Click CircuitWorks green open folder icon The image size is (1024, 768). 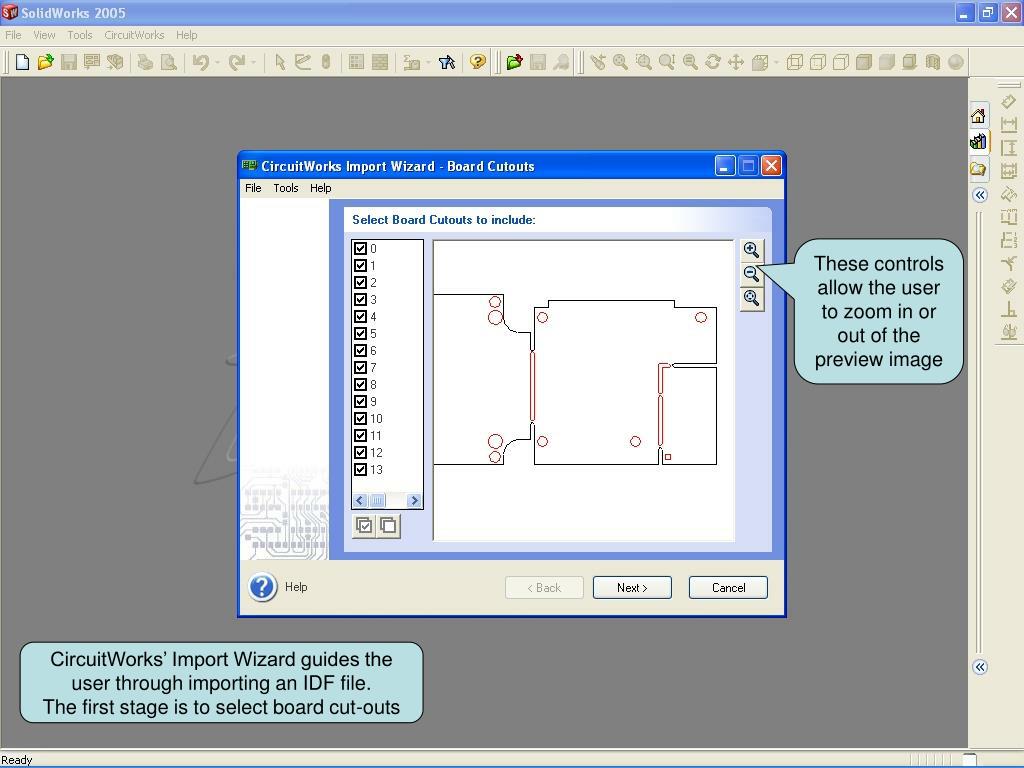click(515, 62)
